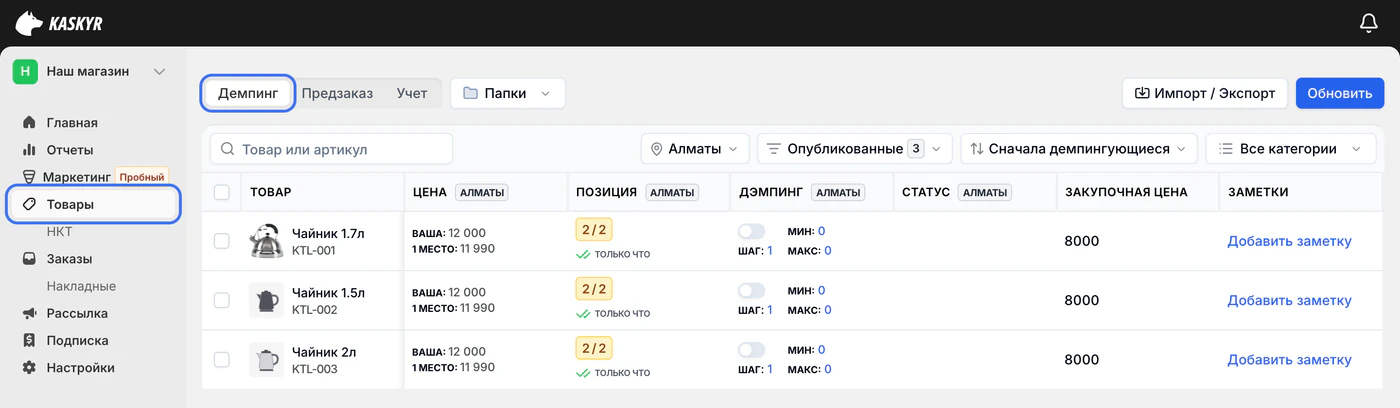Viewport: 1400px width, 408px height.
Task: Open Настройки gear icon
Action: pyautogui.click(x=29, y=367)
